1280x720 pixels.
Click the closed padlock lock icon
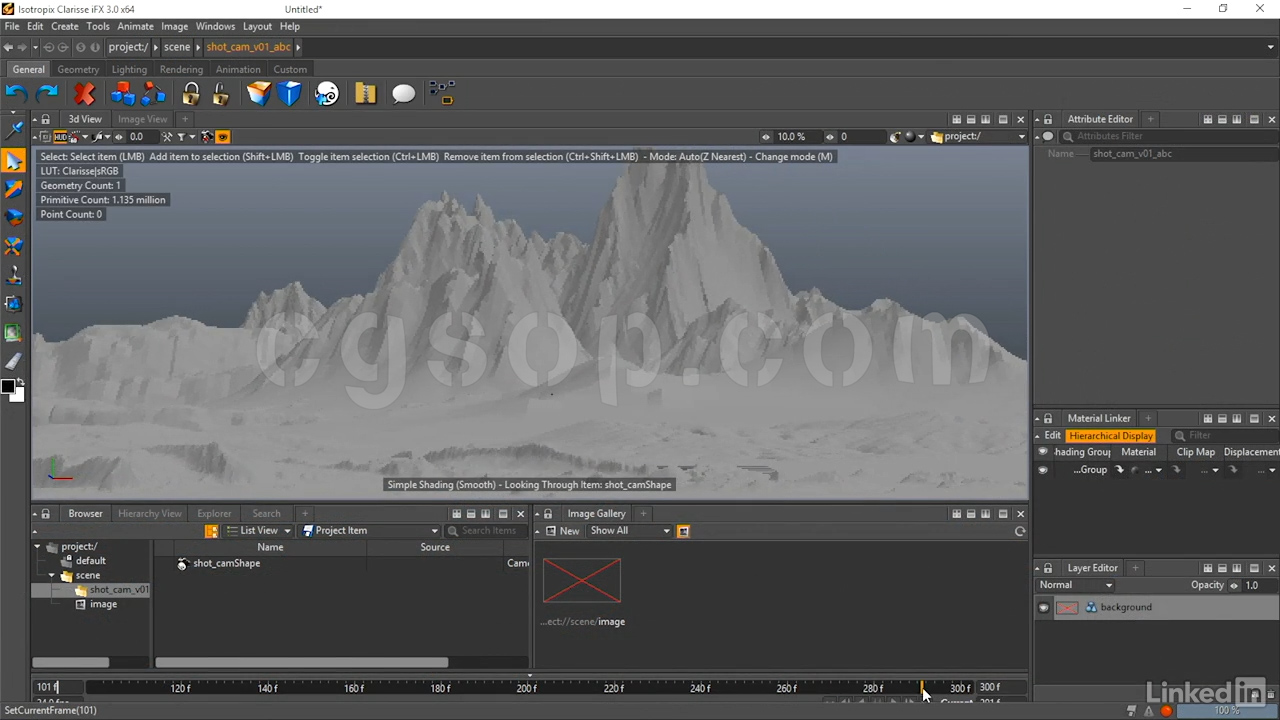(190, 94)
